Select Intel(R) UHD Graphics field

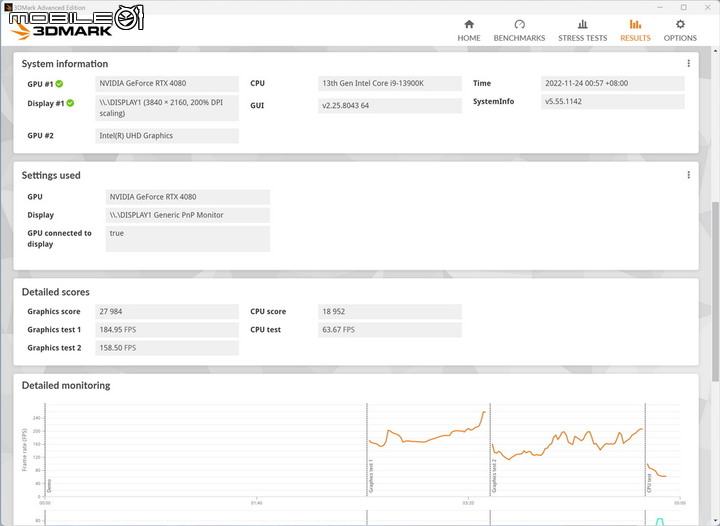pyautogui.click(x=167, y=136)
